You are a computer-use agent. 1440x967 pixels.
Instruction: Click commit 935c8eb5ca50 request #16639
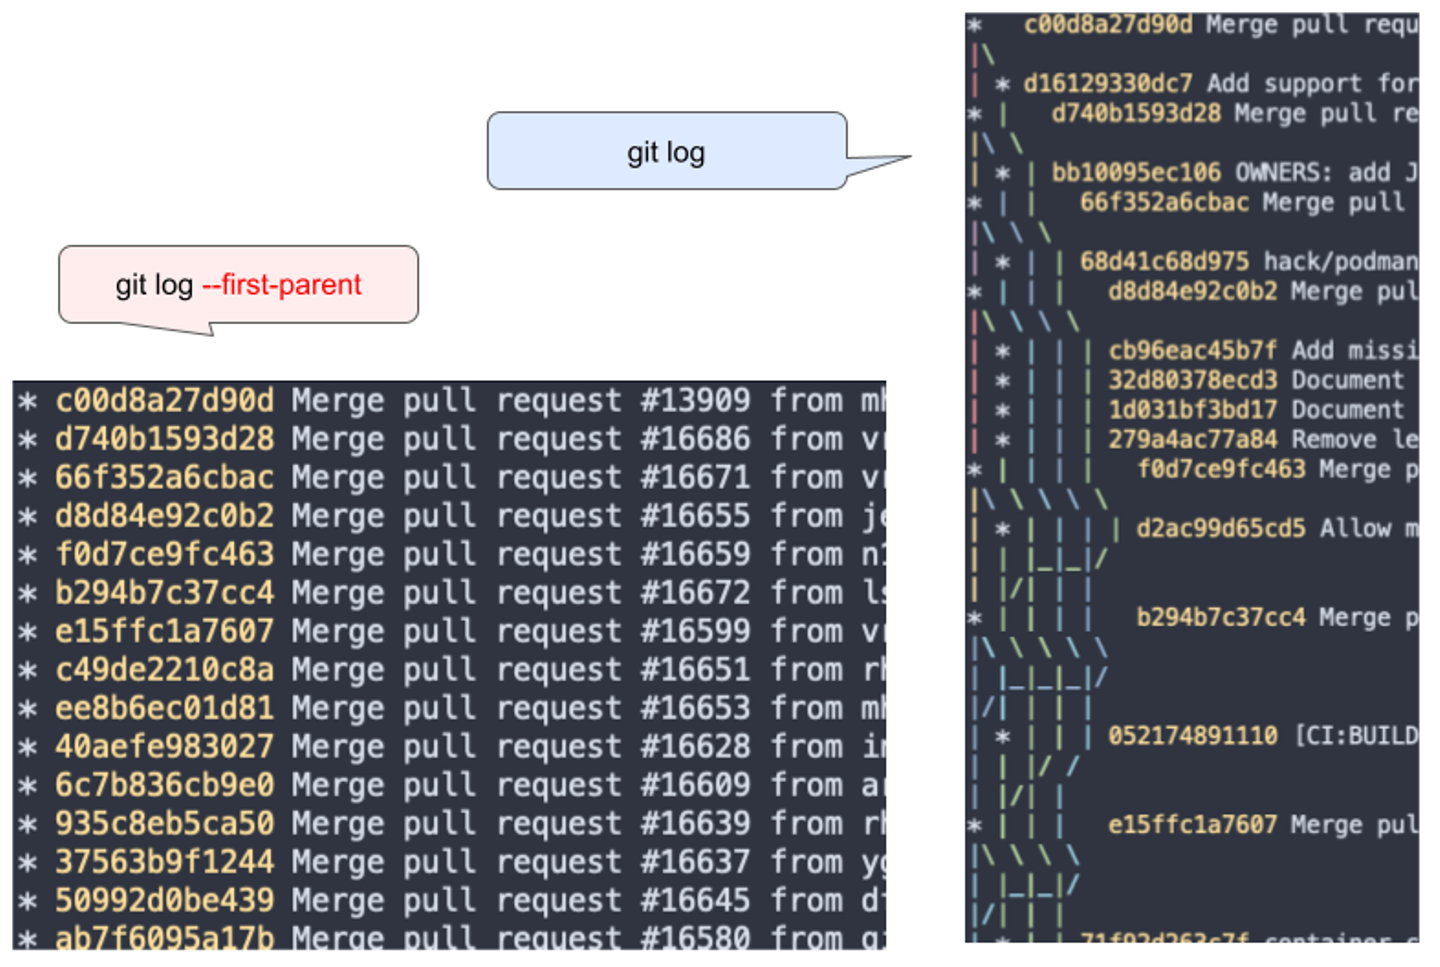click(x=450, y=824)
